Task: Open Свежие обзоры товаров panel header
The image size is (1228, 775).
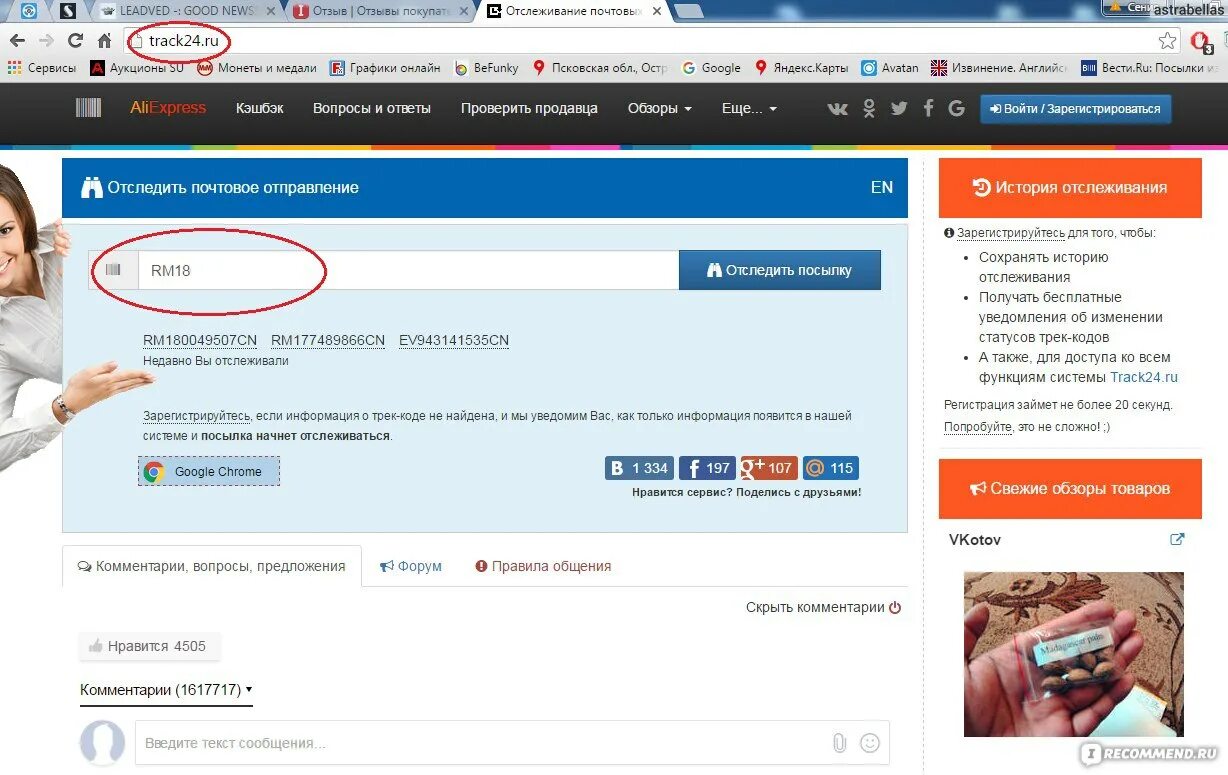Action: tap(1070, 489)
